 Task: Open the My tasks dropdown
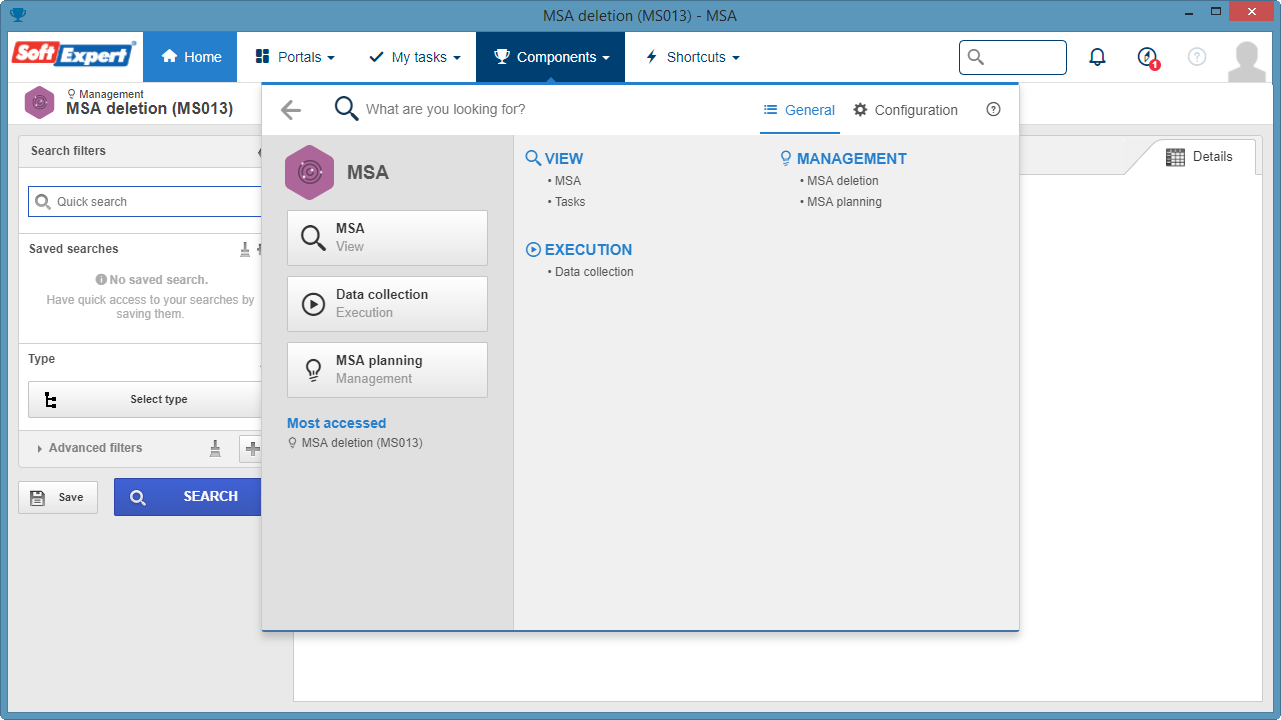[x=415, y=57]
